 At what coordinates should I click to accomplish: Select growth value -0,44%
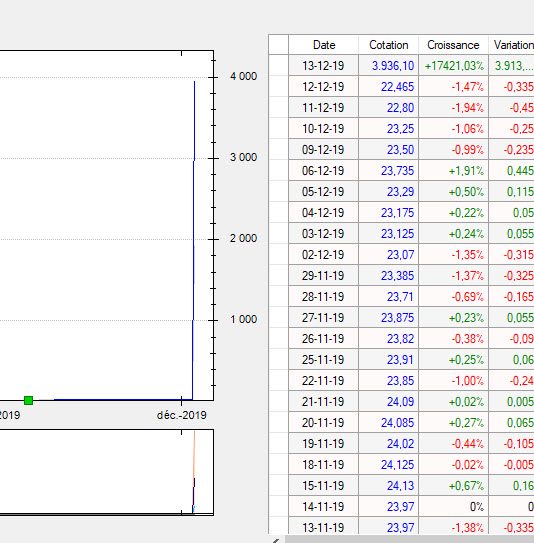click(x=453, y=443)
